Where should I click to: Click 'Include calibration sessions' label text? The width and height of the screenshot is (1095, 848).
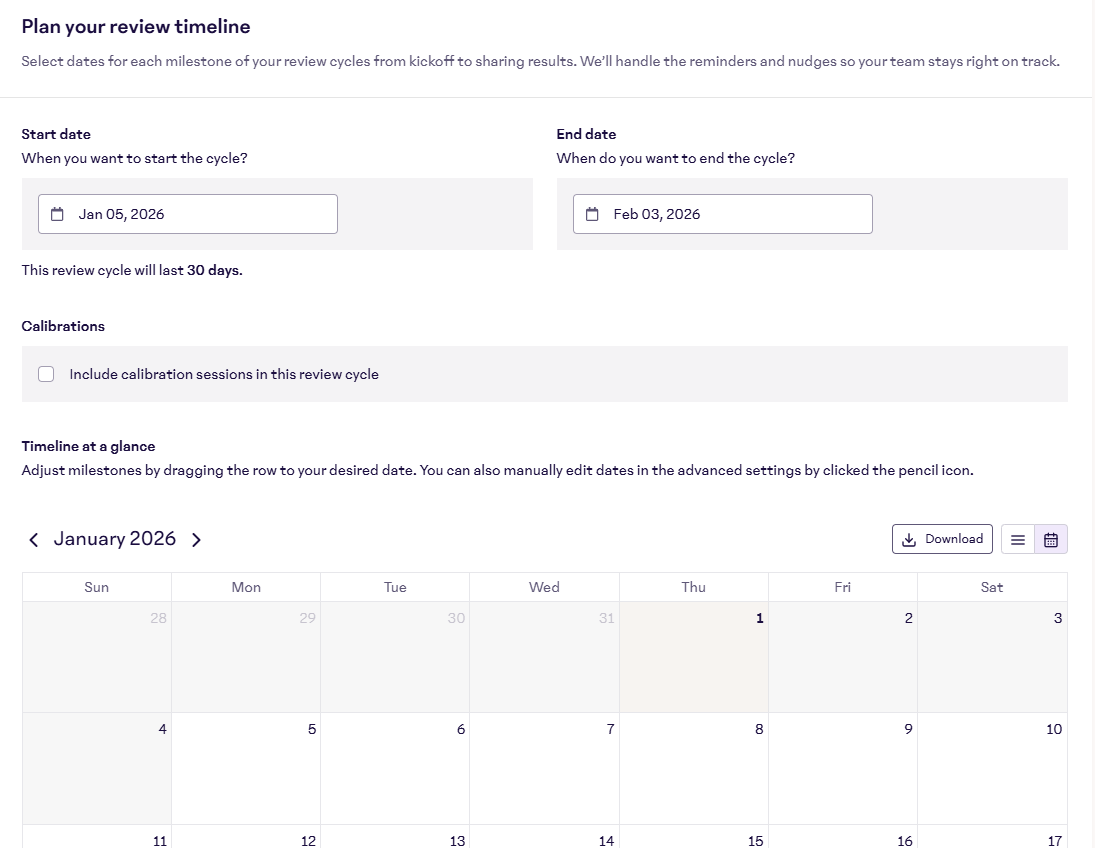pos(224,374)
